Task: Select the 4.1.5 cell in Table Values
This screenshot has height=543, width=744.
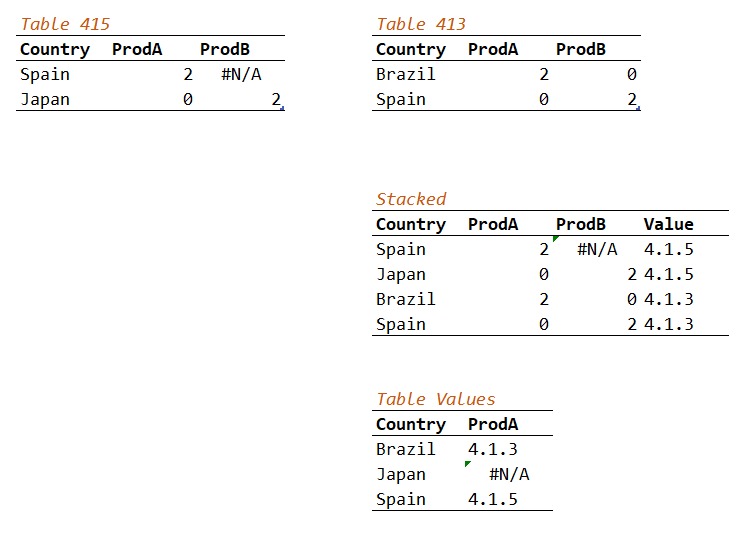Action: pyautogui.click(x=493, y=499)
